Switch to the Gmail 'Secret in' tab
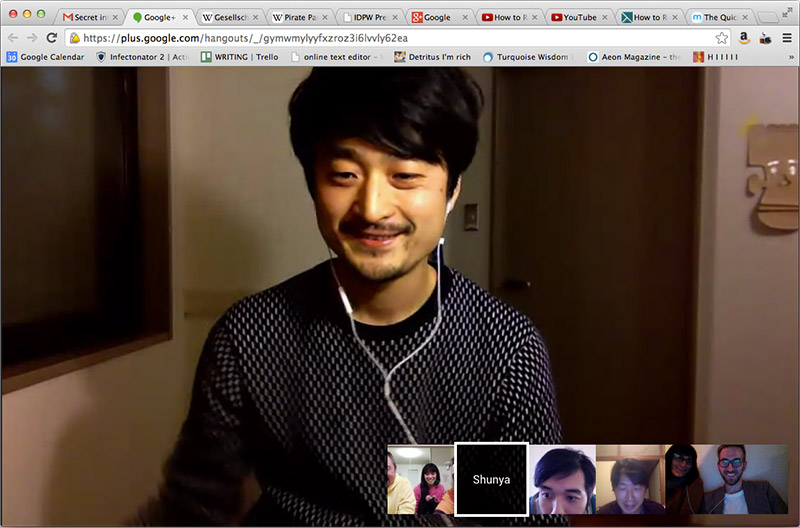The image size is (800, 528). tap(88, 17)
